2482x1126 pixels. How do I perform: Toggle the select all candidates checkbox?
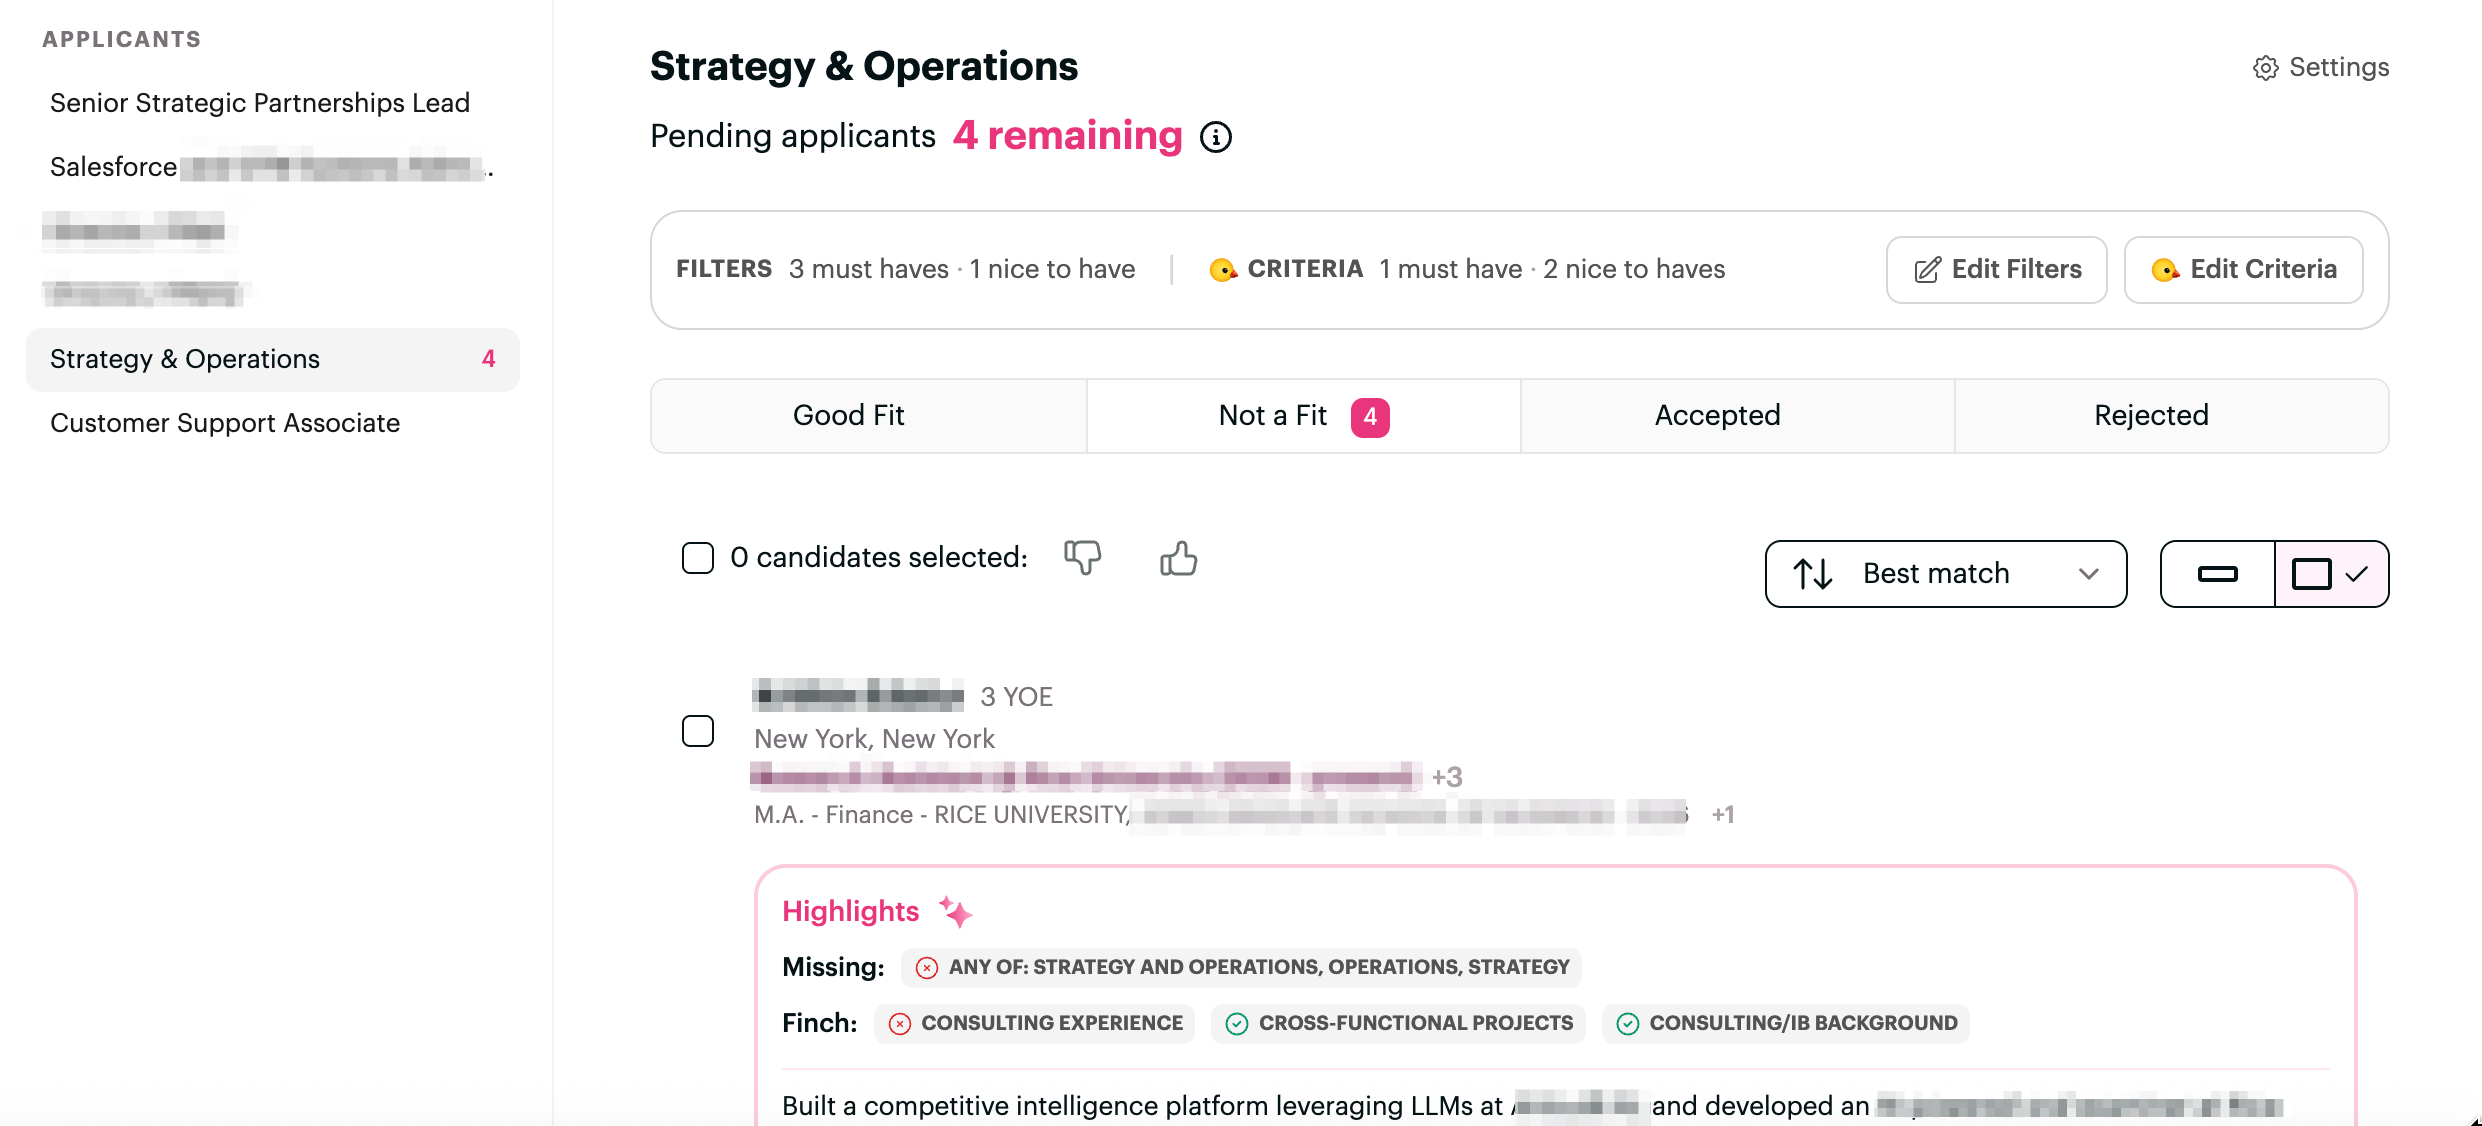tap(698, 558)
